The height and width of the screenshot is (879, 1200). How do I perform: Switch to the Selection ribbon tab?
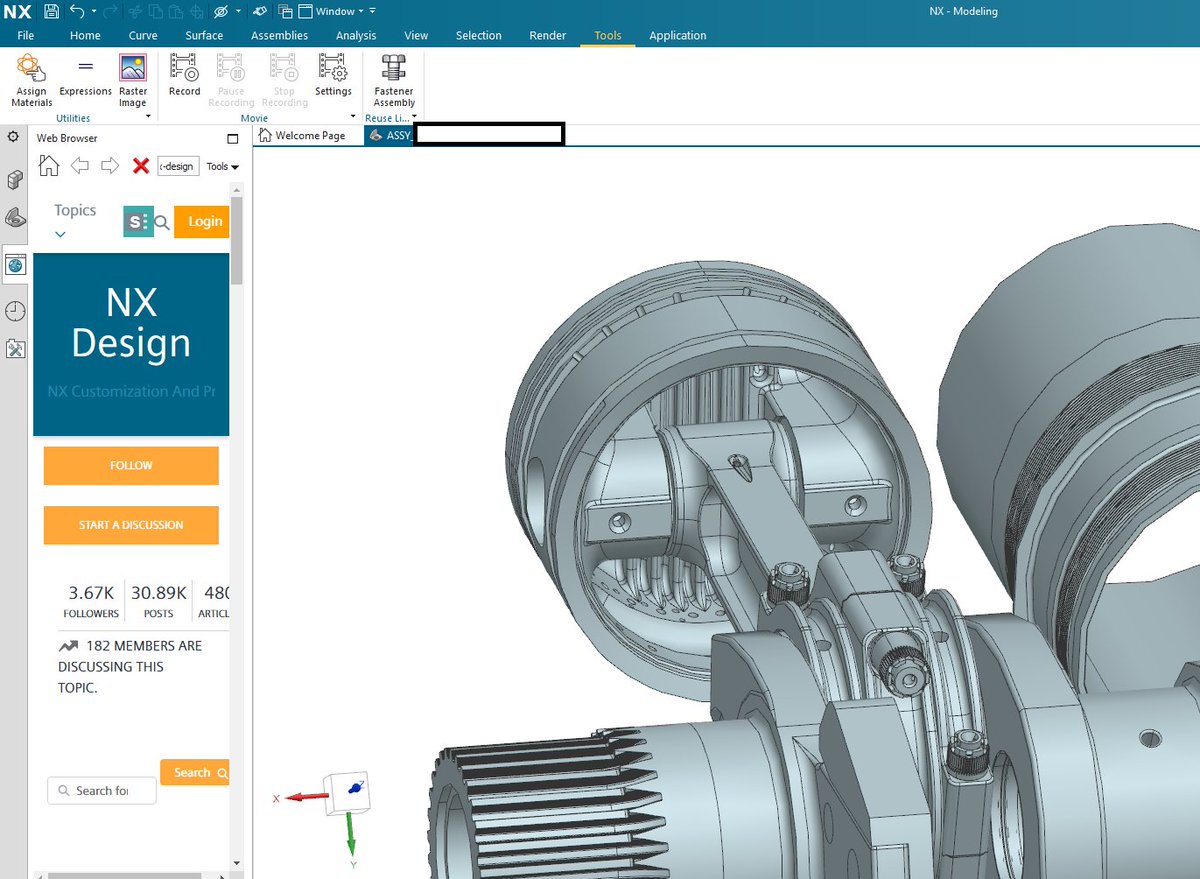(x=479, y=35)
